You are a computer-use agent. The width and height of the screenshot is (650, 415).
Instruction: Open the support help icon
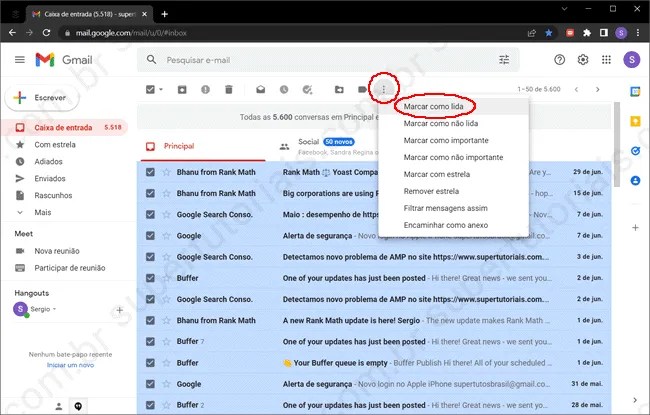tap(560, 60)
